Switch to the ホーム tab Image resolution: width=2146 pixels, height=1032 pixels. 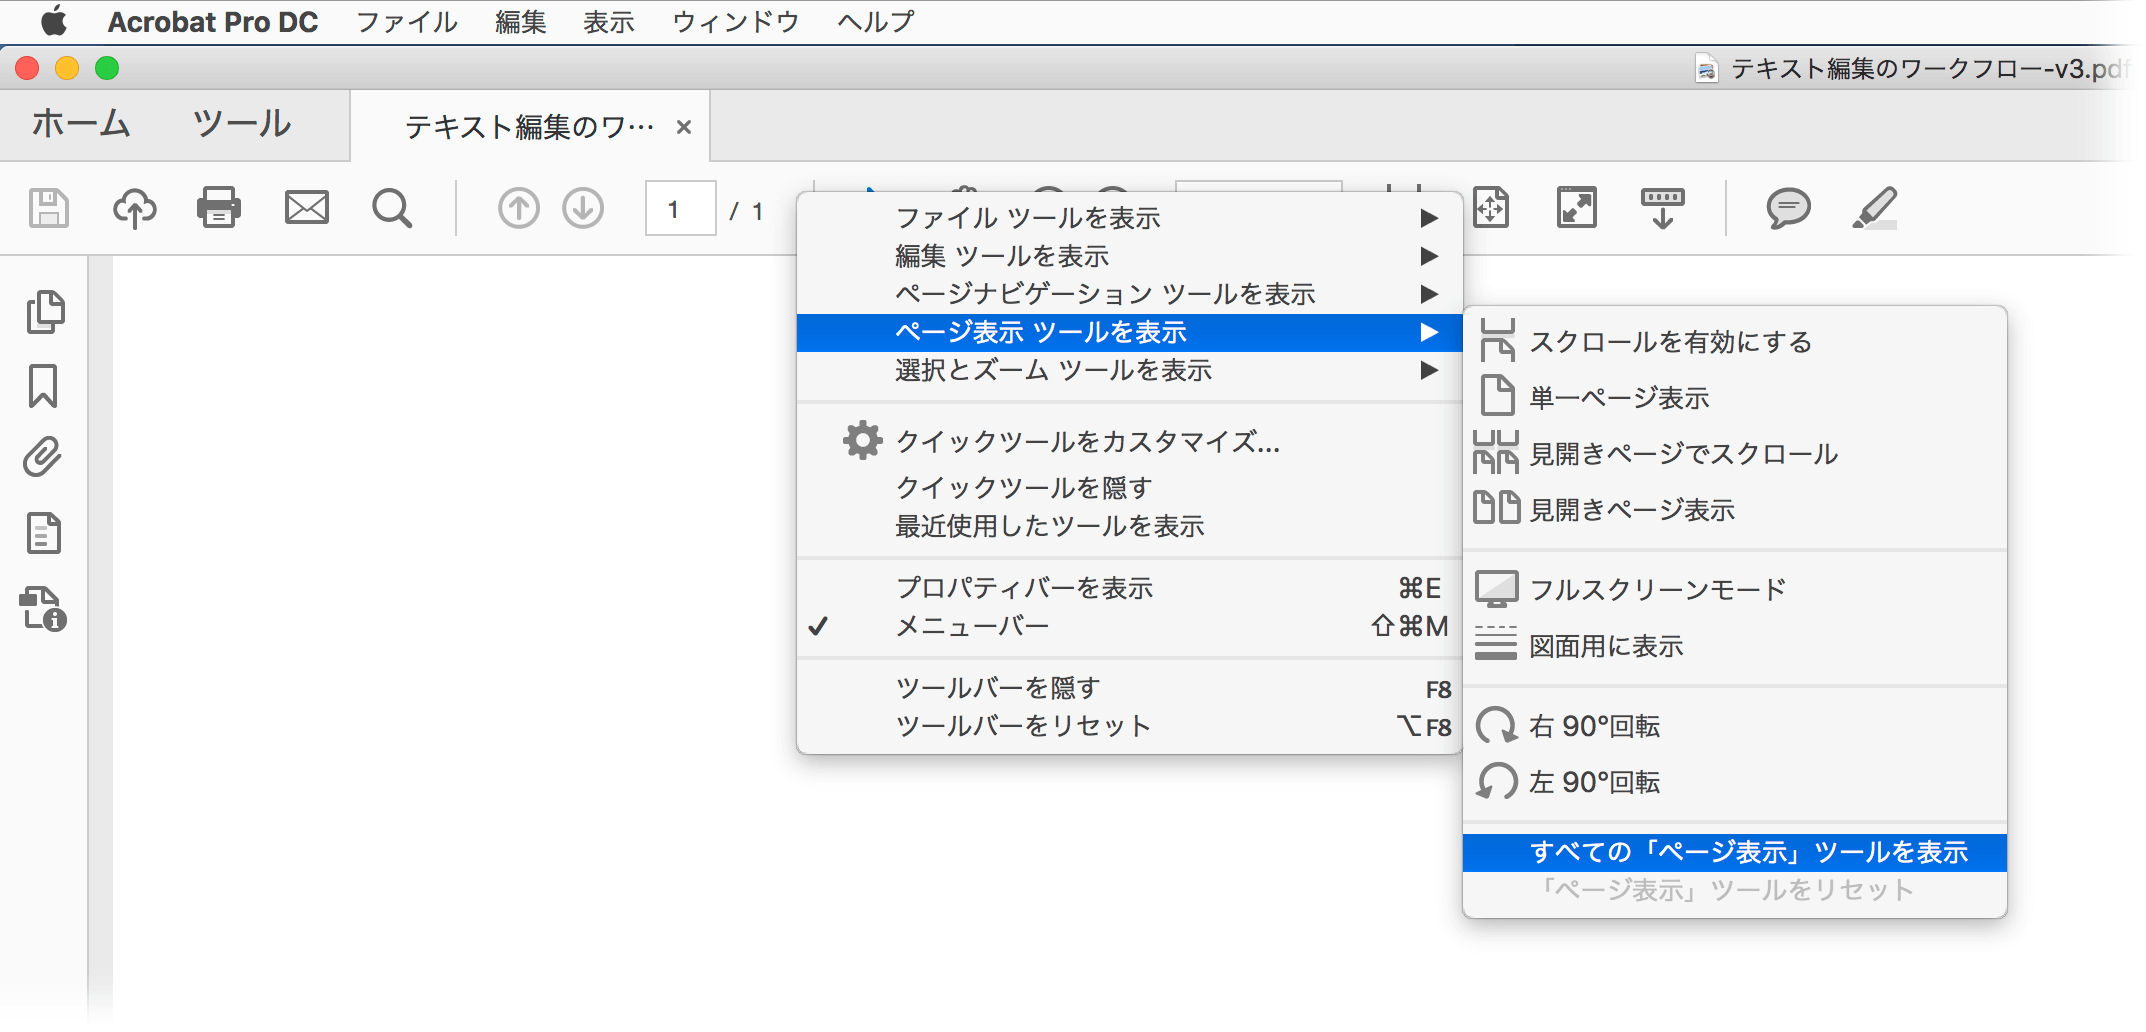pyautogui.click(x=81, y=124)
